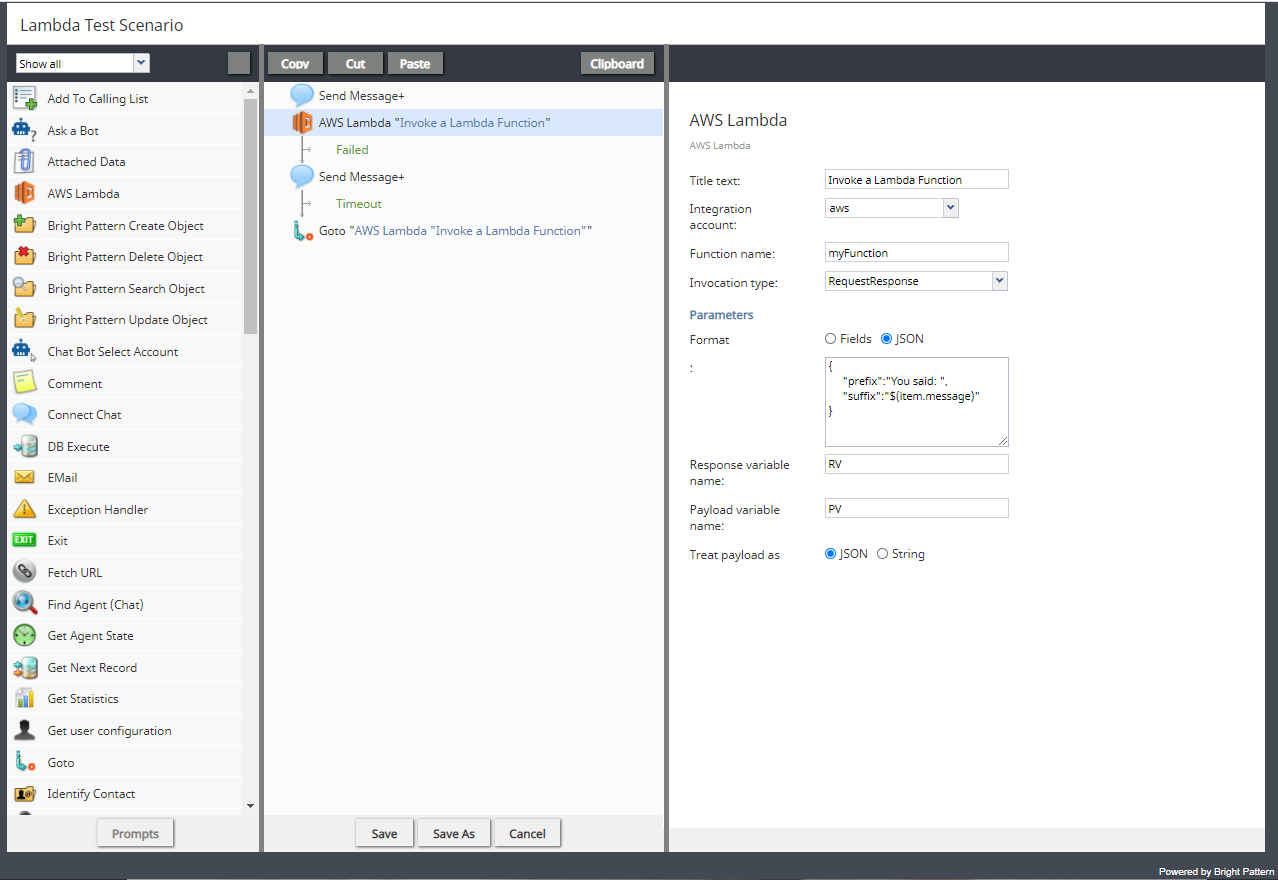Click the Title text input field

(917, 179)
